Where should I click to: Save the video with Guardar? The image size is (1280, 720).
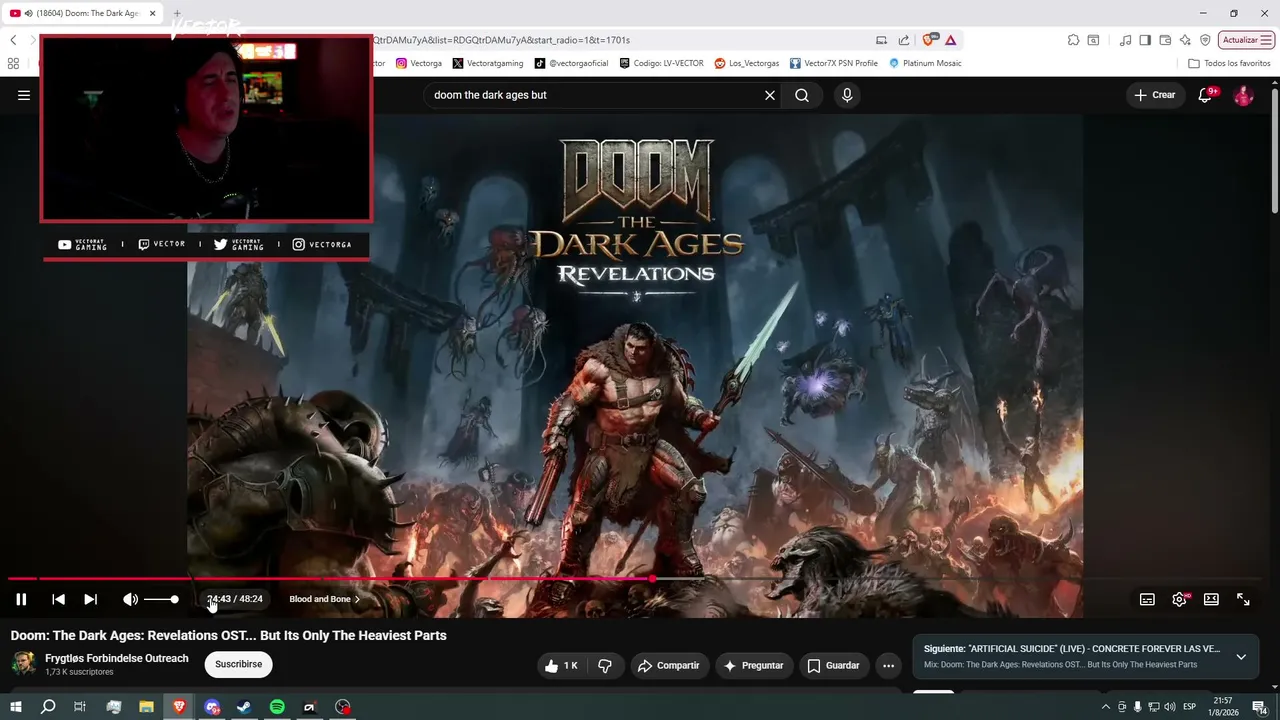click(834, 665)
